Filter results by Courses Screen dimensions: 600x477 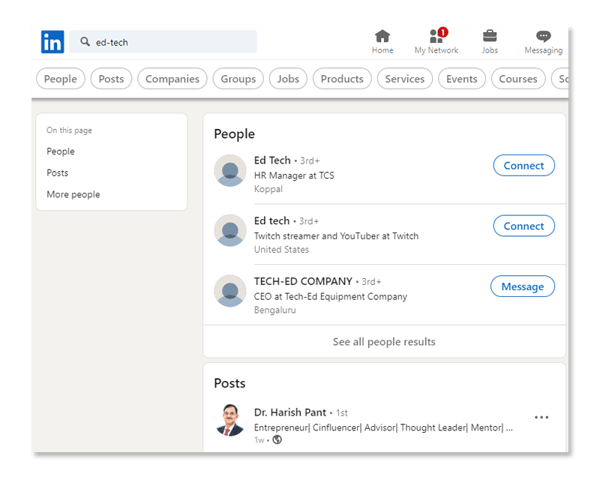pyautogui.click(x=518, y=79)
